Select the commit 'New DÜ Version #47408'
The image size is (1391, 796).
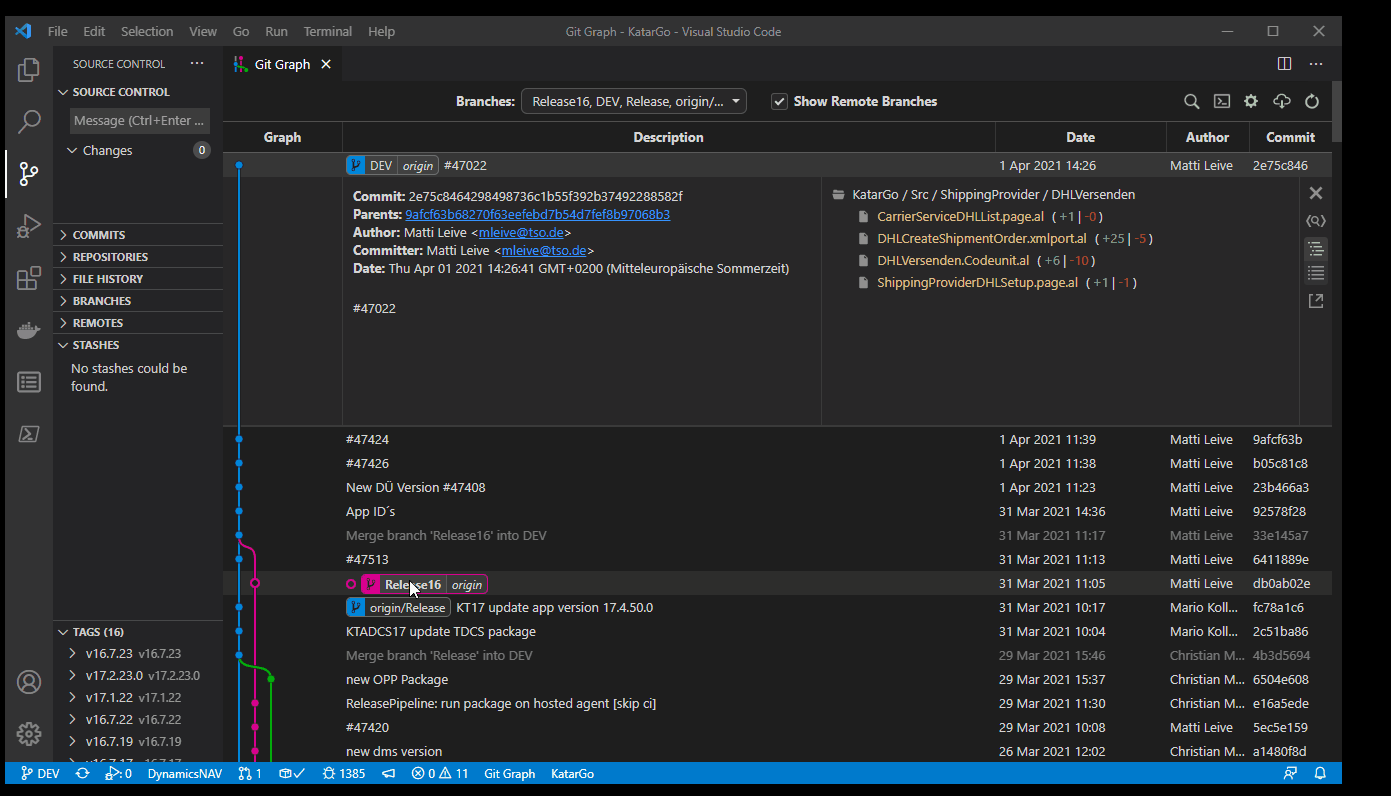777,487
